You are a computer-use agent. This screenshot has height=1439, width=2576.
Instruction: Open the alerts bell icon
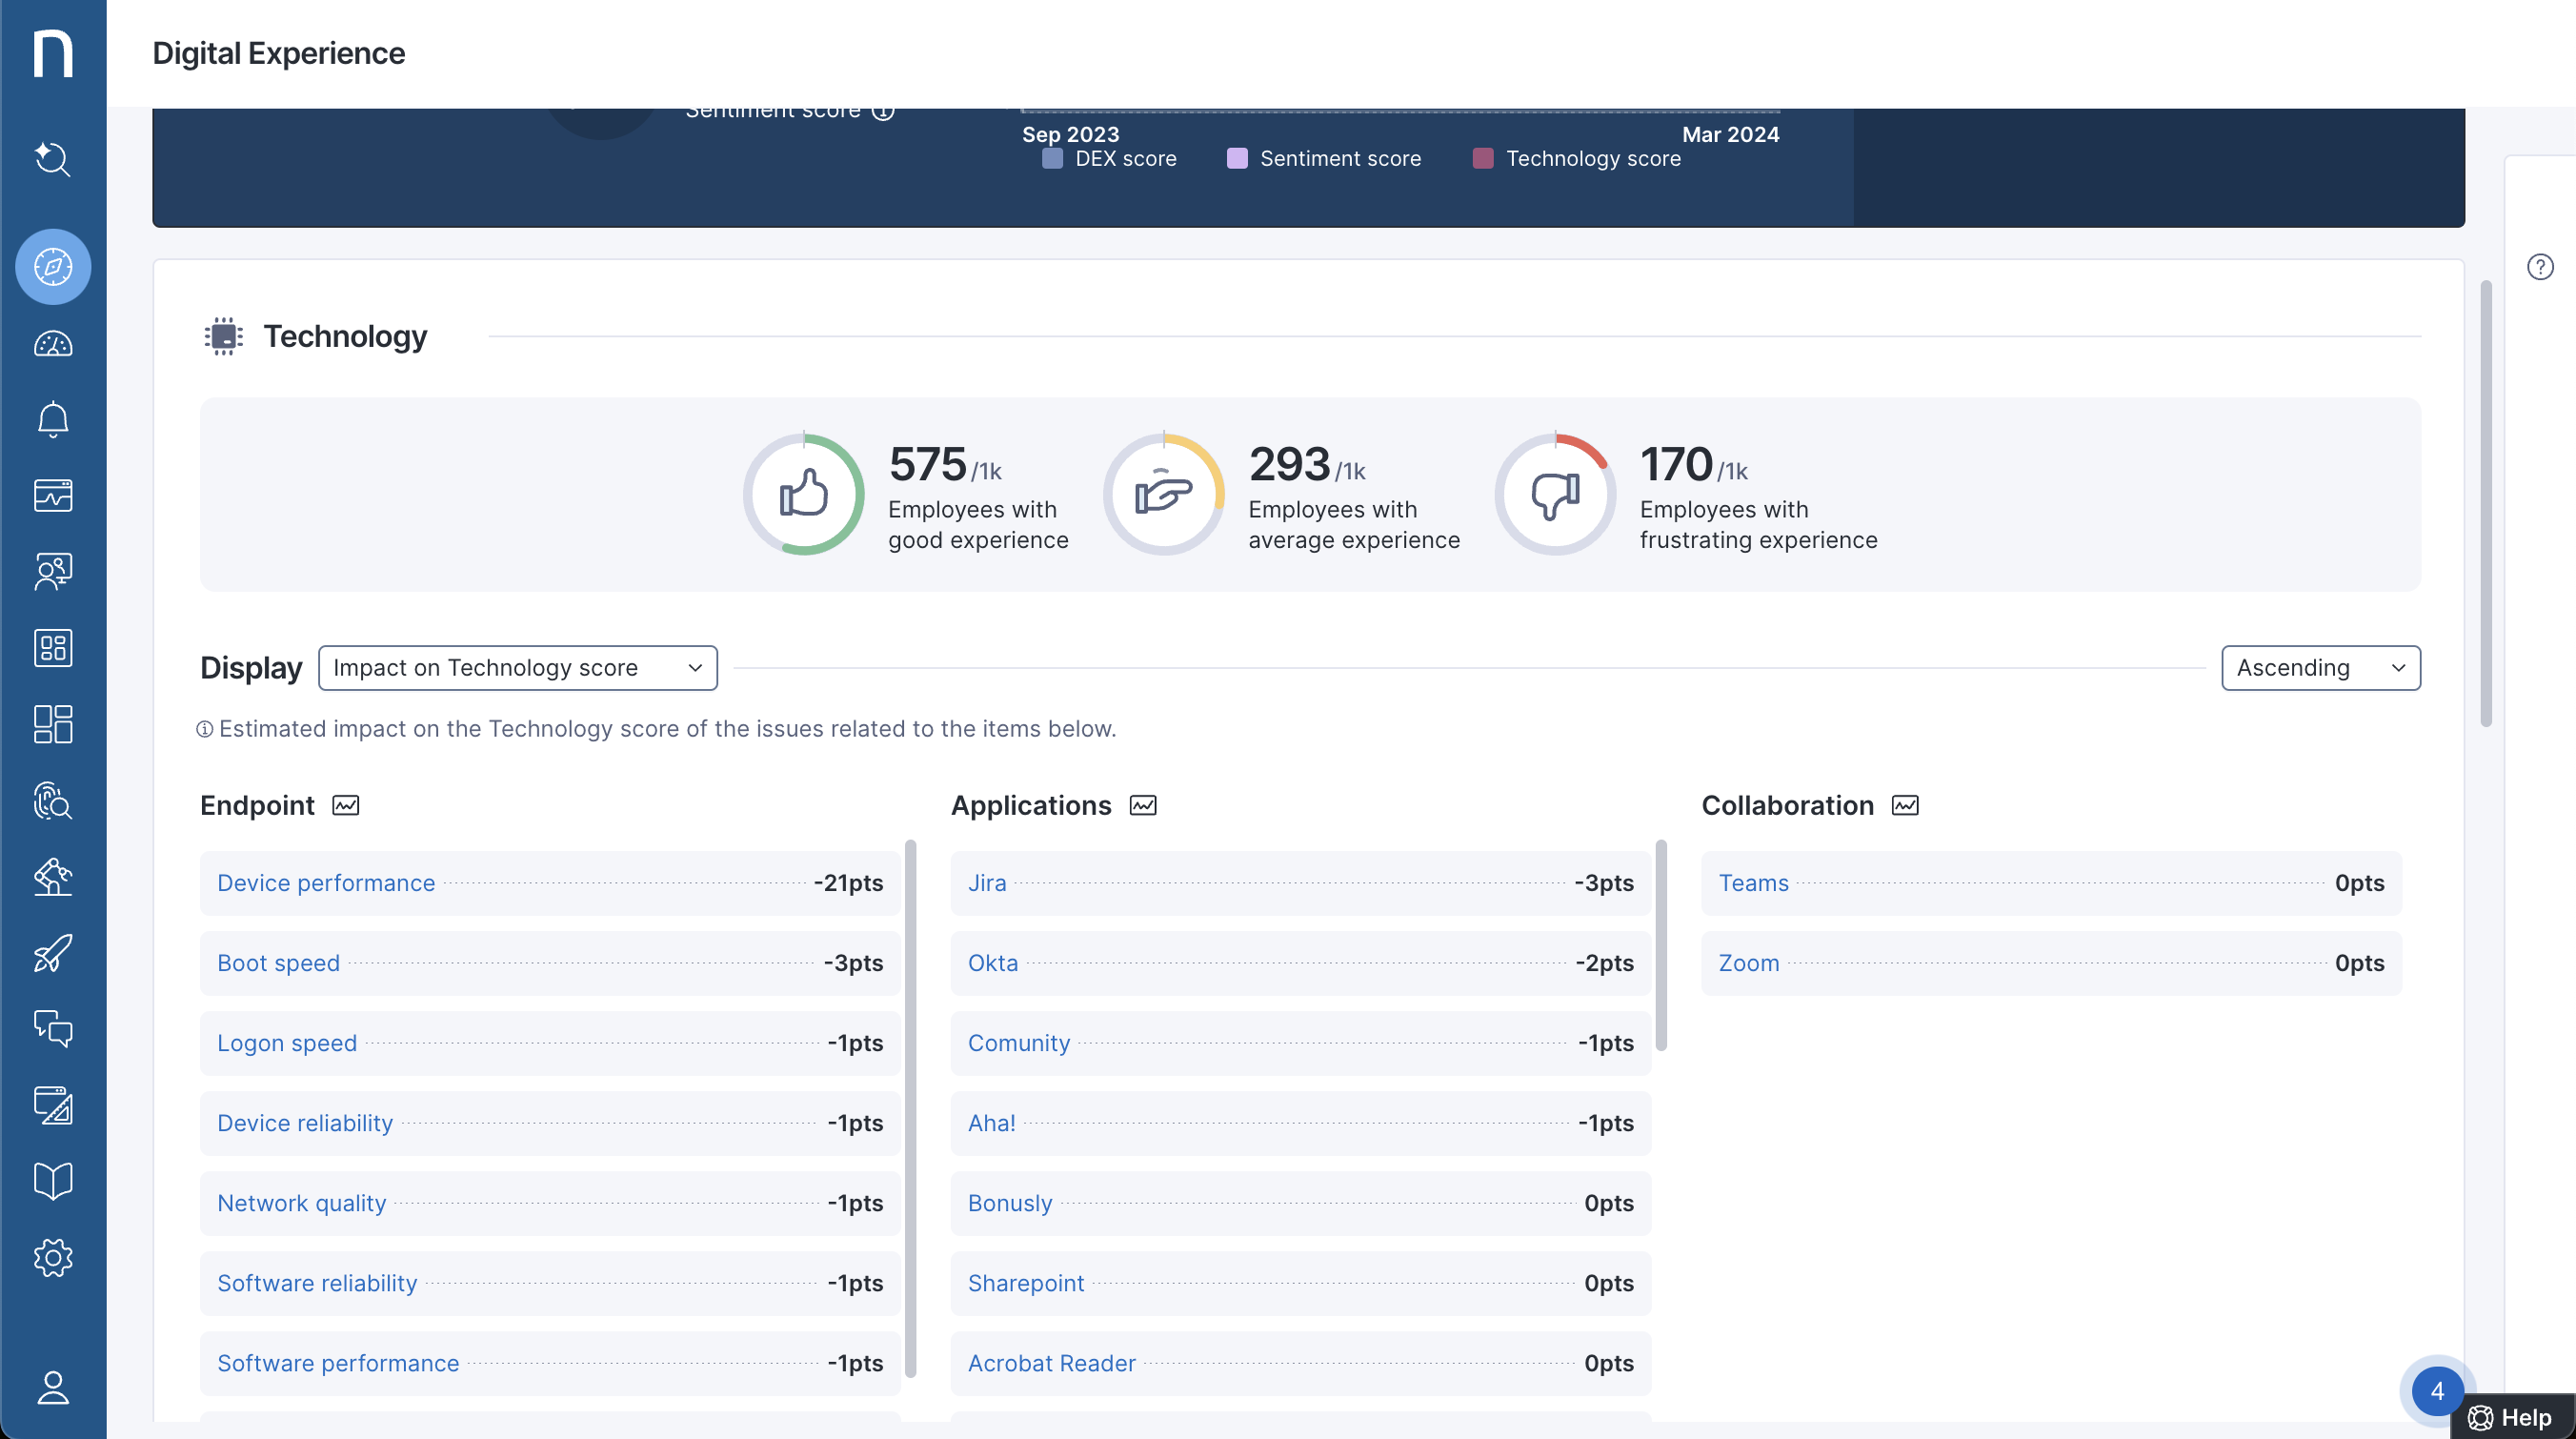(52, 419)
